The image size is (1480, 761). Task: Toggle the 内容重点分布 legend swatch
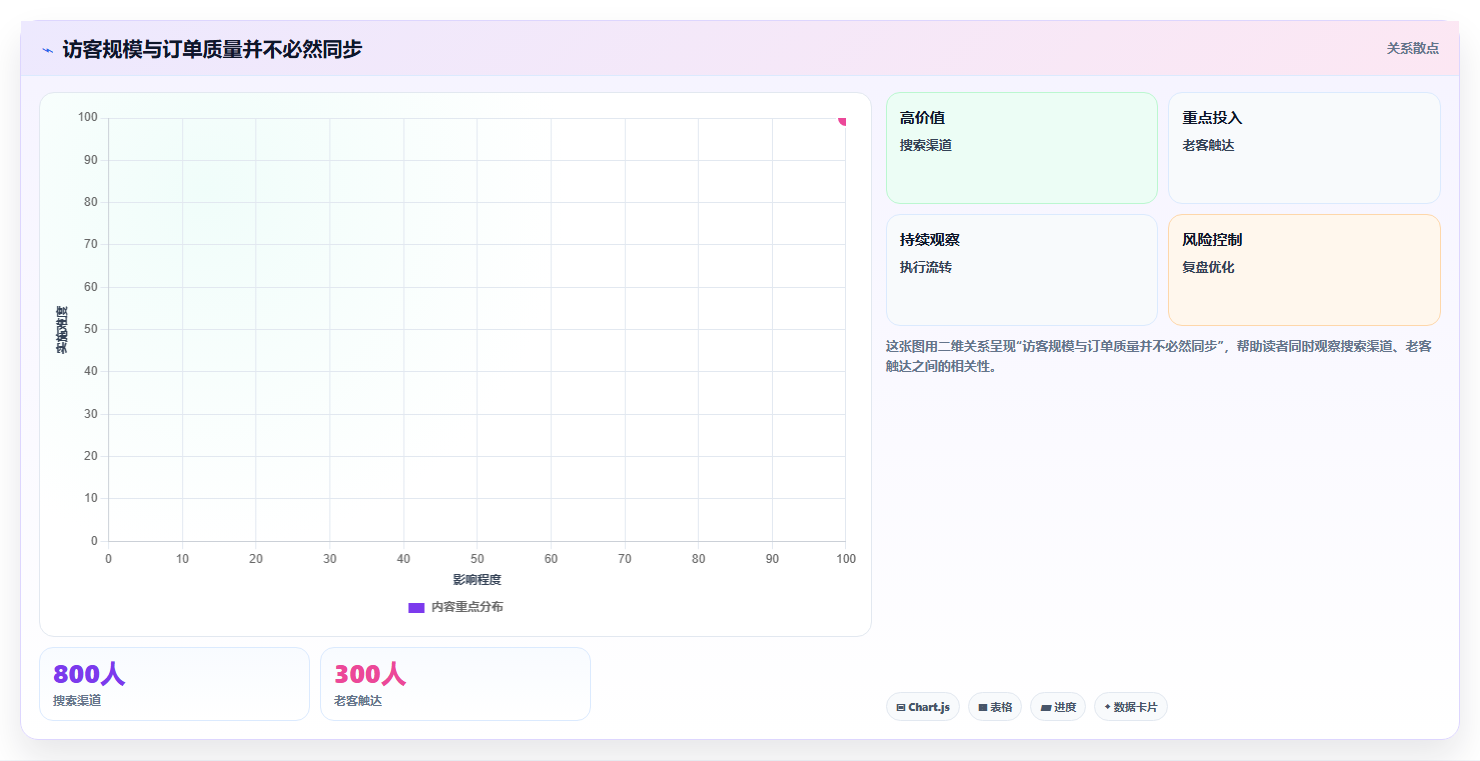[x=416, y=607]
